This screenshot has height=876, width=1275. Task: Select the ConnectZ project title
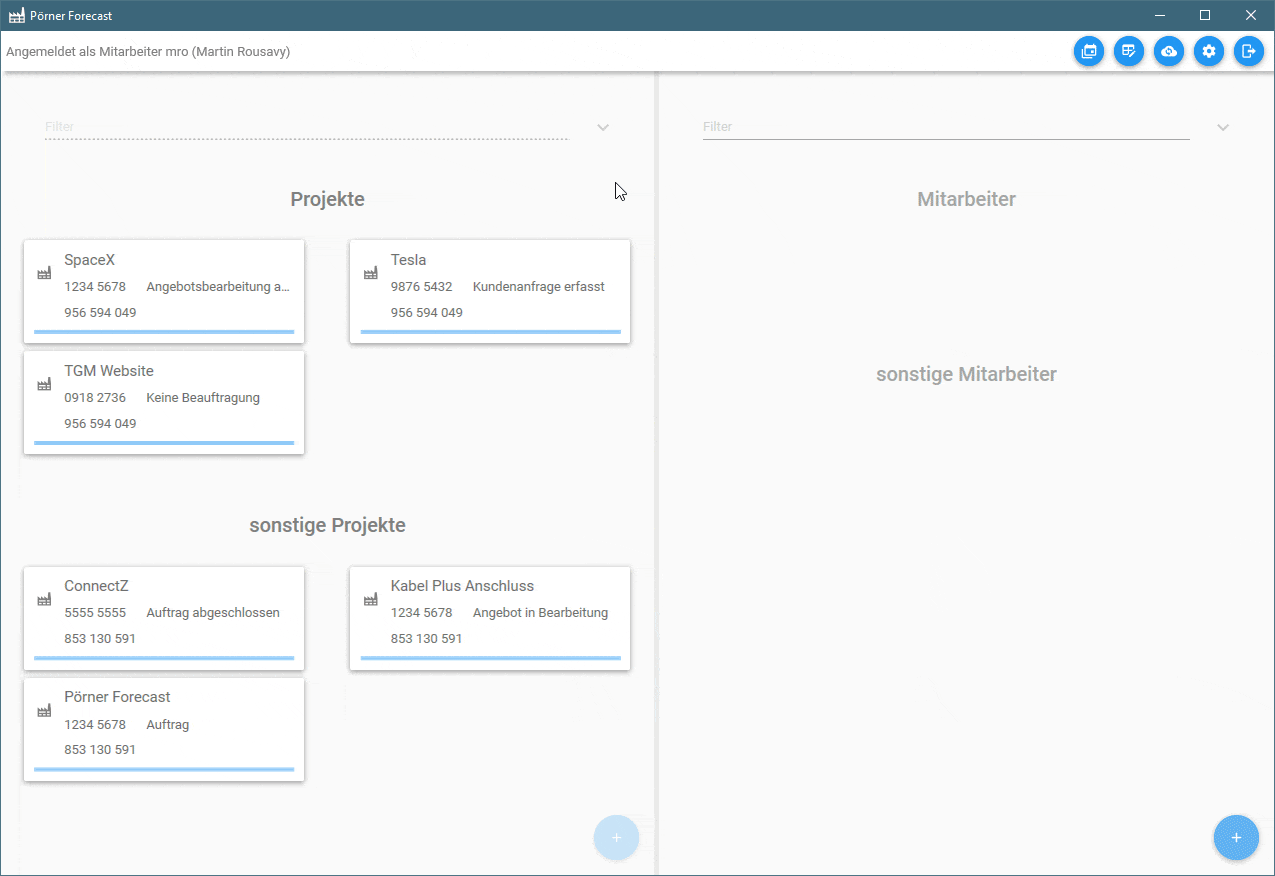click(x=96, y=586)
